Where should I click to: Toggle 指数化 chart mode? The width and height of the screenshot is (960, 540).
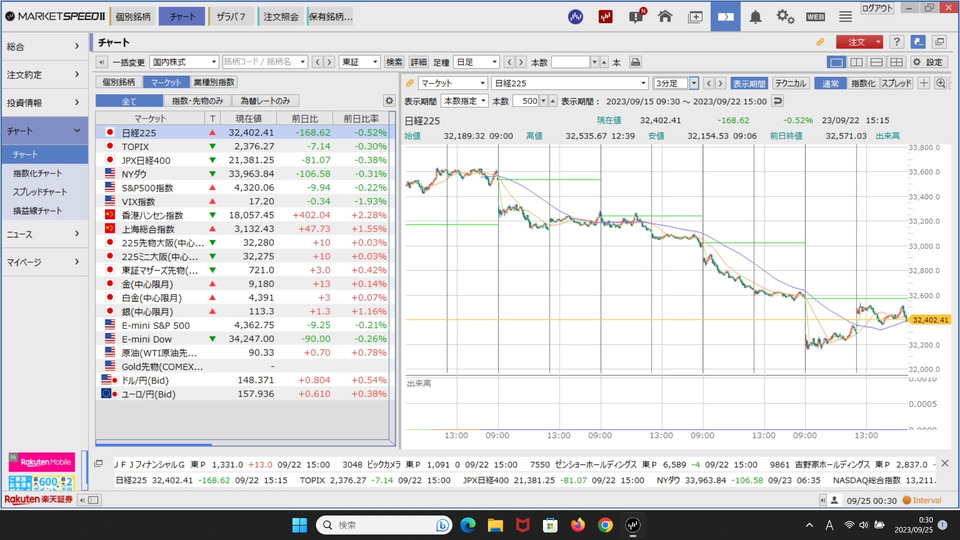tap(863, 83)
